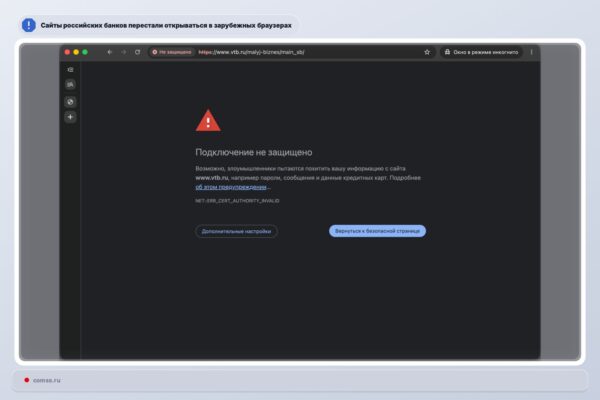Viewport: 600px width, 400px height.
Task: Click the NET::ERR_CERT_AUTHORITY_INVALID error code
Action: point(237,201)
